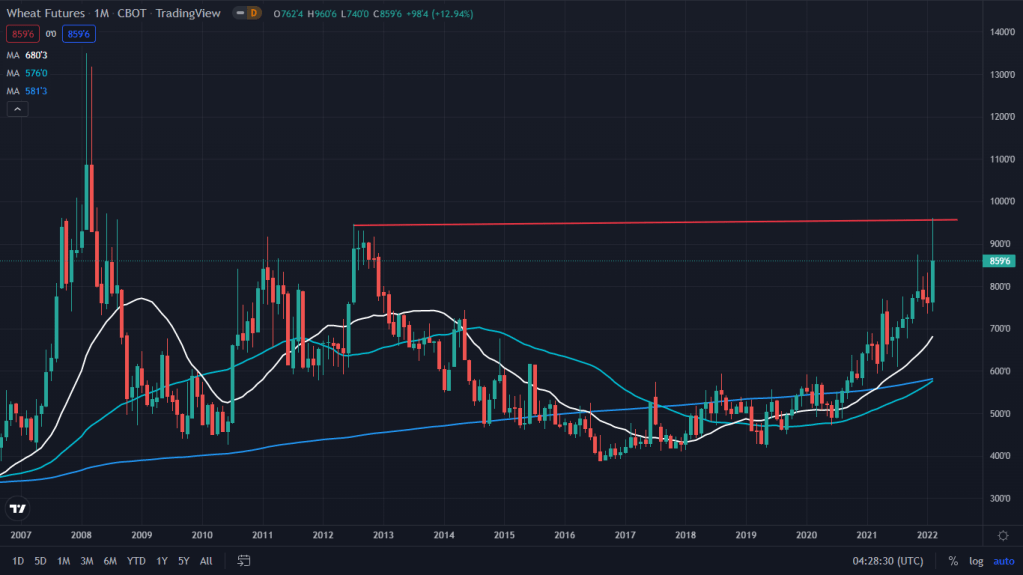Viewport: 1023px width, 575px height.
Task: Show the All time range
Action: click(x=206, y=561)
